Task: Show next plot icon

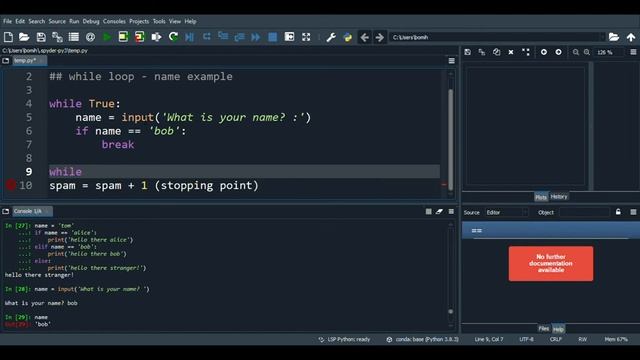Action: [558, 52]
